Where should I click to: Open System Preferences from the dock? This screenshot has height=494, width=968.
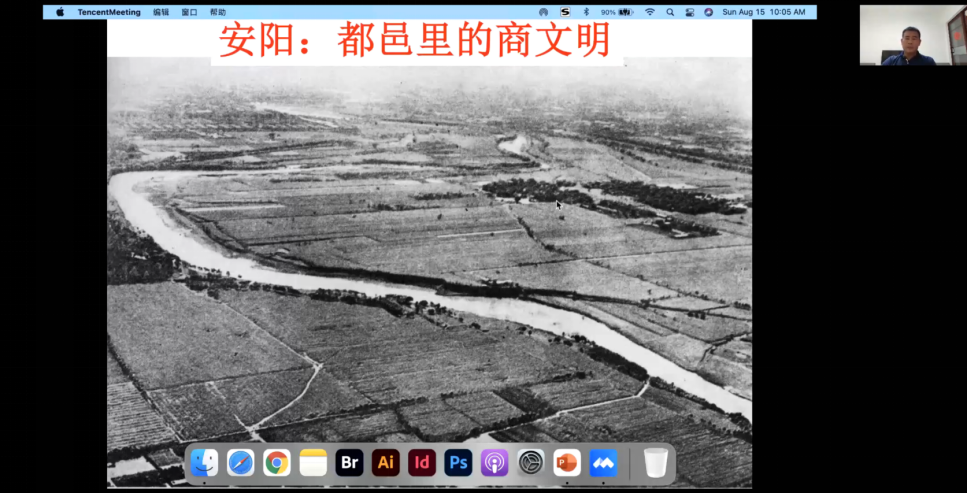click(x=530, y=463)
